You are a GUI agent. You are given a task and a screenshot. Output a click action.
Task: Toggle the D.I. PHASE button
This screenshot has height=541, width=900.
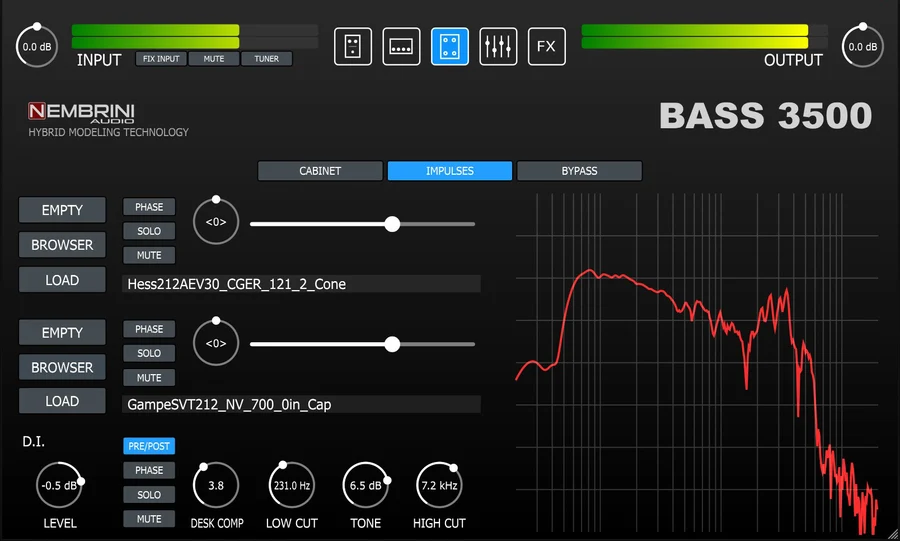pos(149,470)
